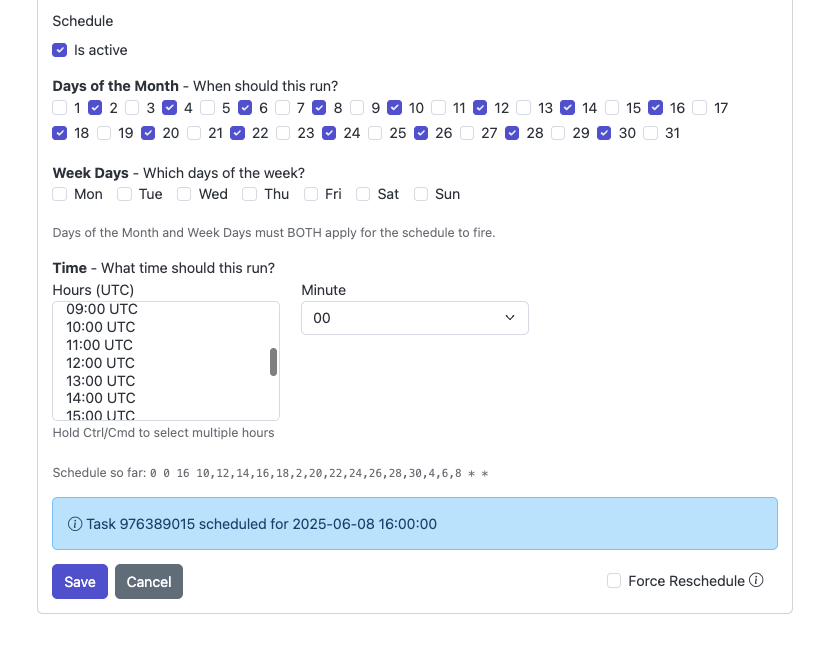Check day 19 of the month
Image resolution: width=835 pixels, height=652 pixels.
pyautogui.click(x=104, y=133)
